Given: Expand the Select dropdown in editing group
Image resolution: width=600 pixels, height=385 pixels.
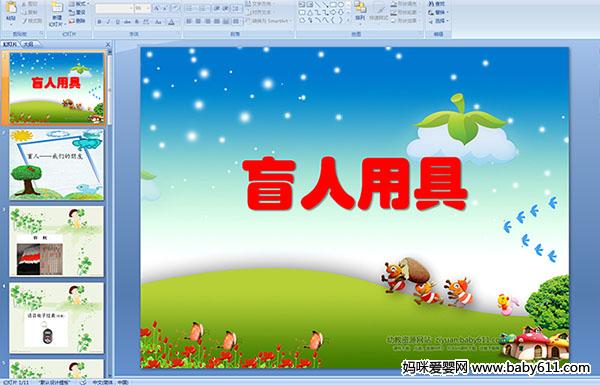Looking at the screenshot, I should click(x=439, y=21).
